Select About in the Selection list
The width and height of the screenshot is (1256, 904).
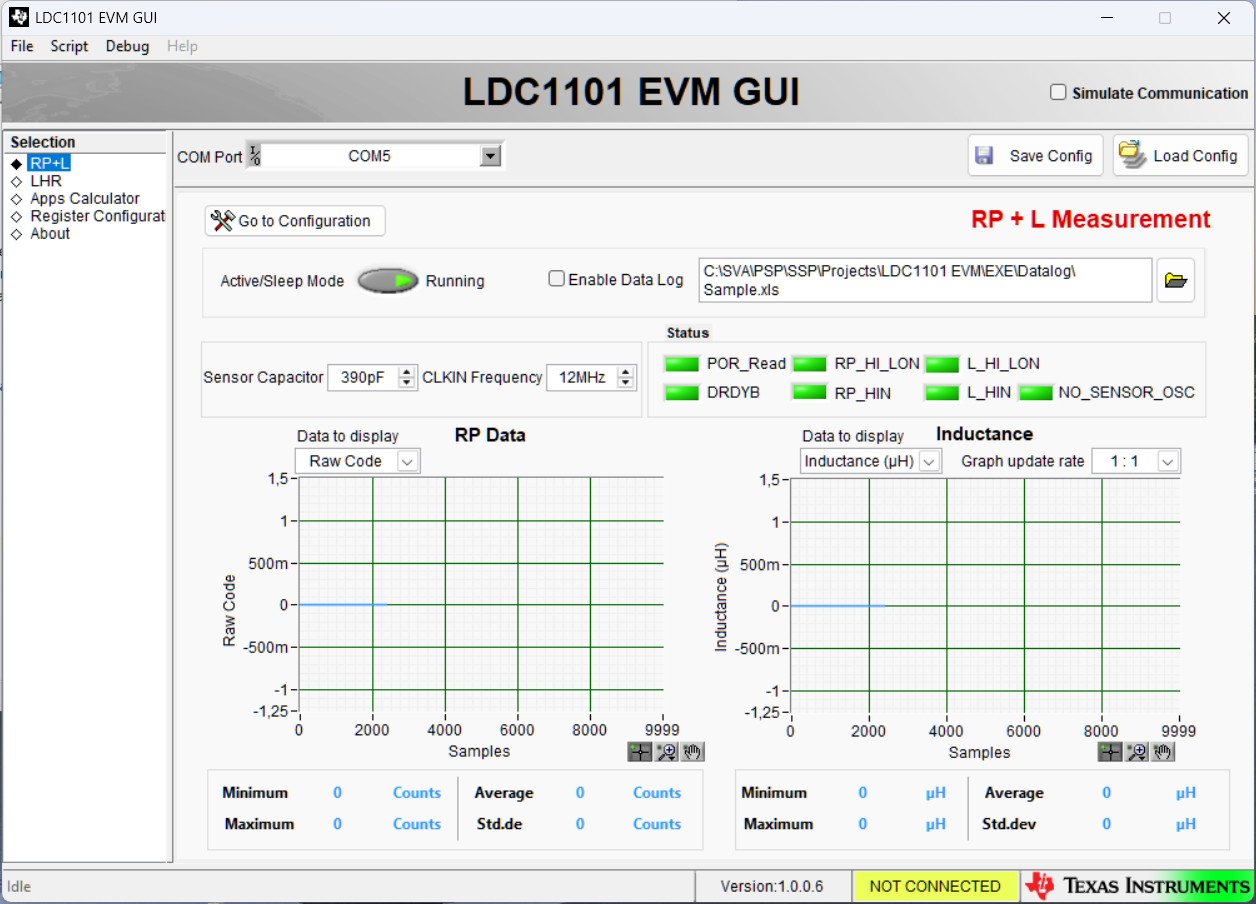tap(50, 233)
